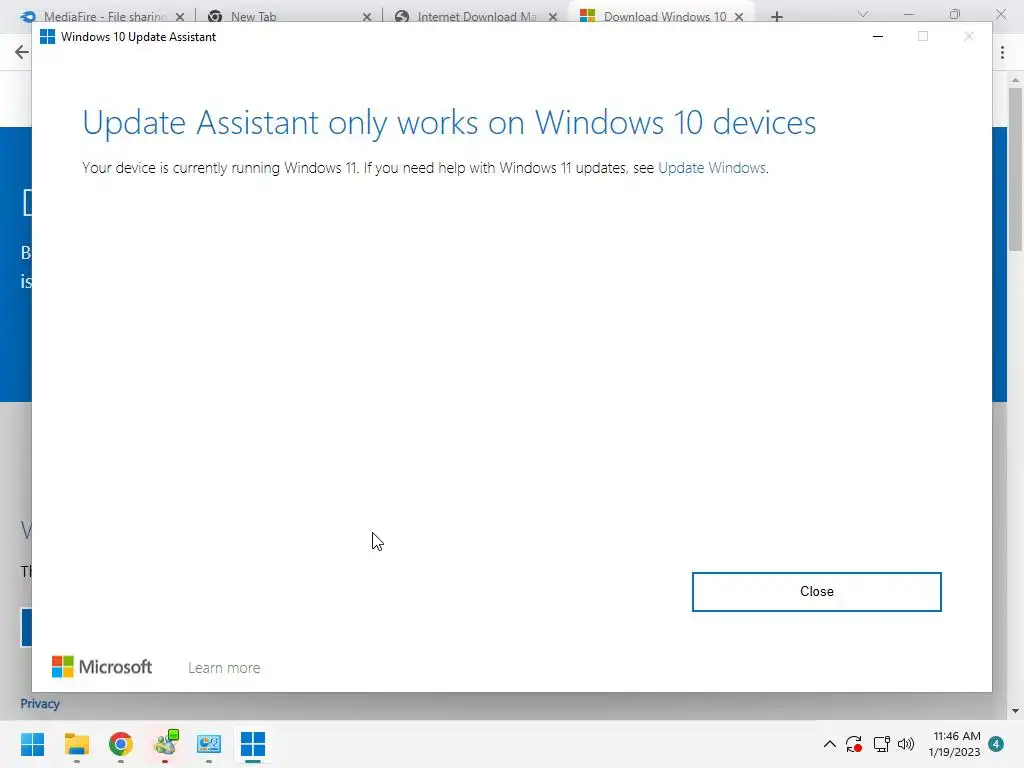Image resolution: width=1024 pixels, height=768 pixels.
Task: Click the sync status tray icon
Action: 854,744
